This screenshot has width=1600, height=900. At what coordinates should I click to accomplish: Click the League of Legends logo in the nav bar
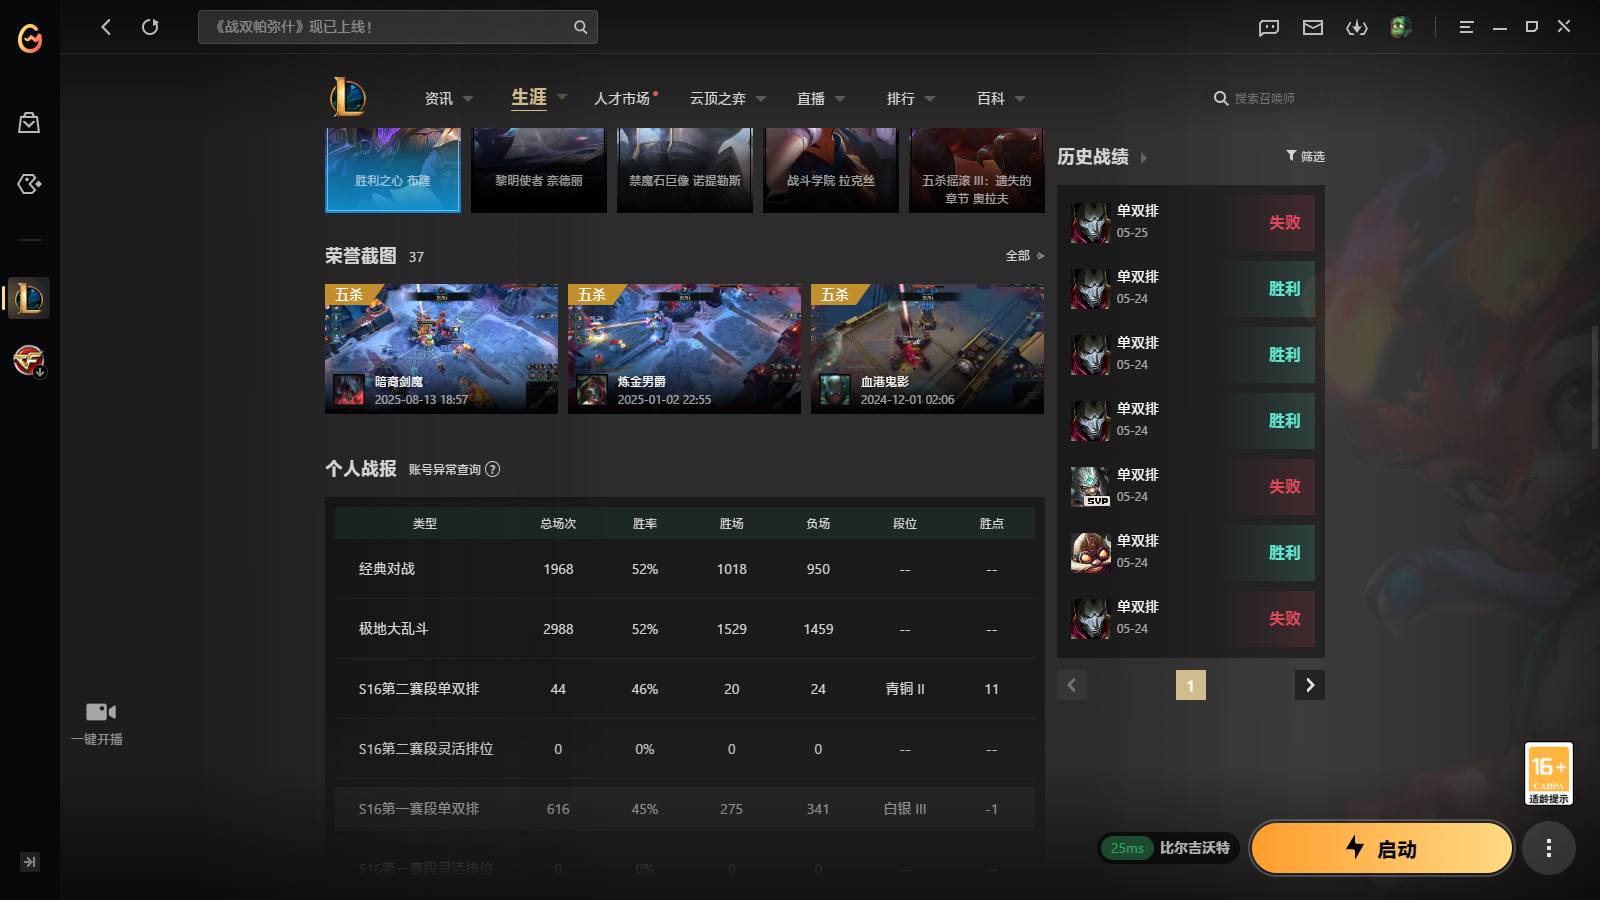coord(348,97)
